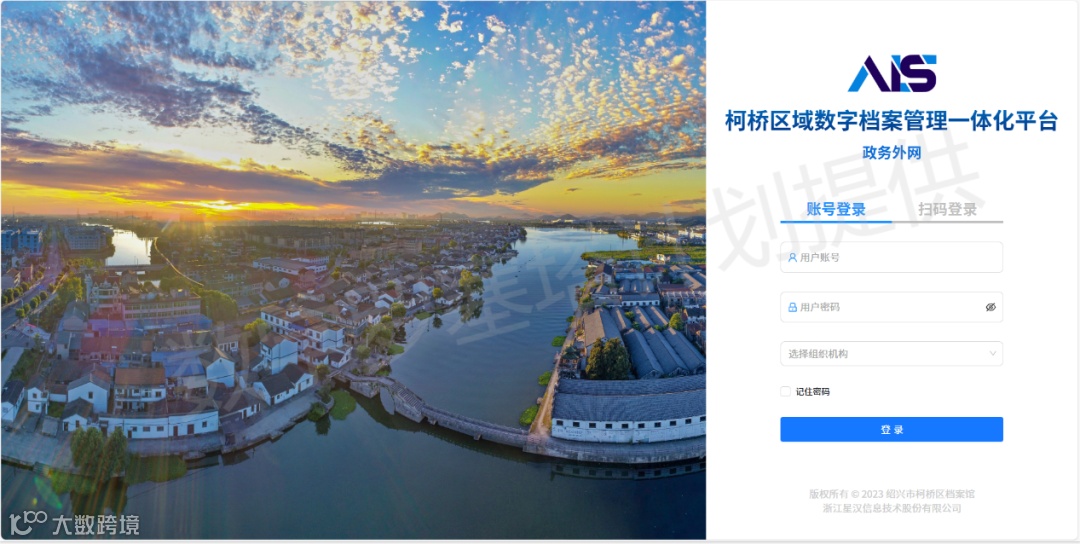Enable the 记住密码 checkbox
Viewport: 1080px width, 544px height.
[785, 391]
